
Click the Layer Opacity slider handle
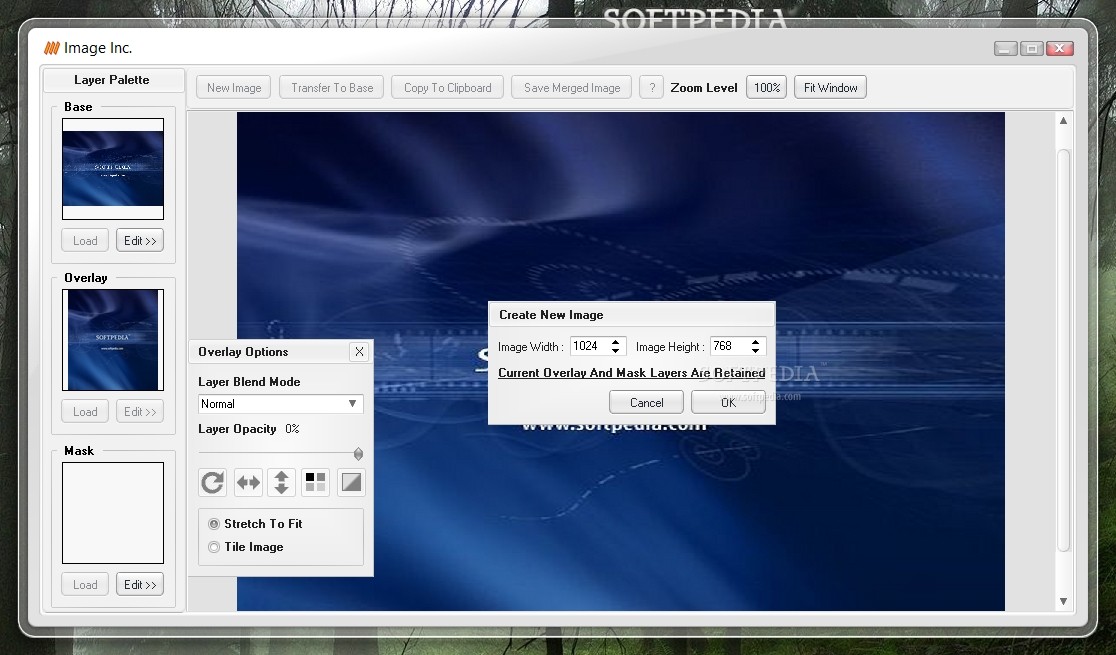358,454
